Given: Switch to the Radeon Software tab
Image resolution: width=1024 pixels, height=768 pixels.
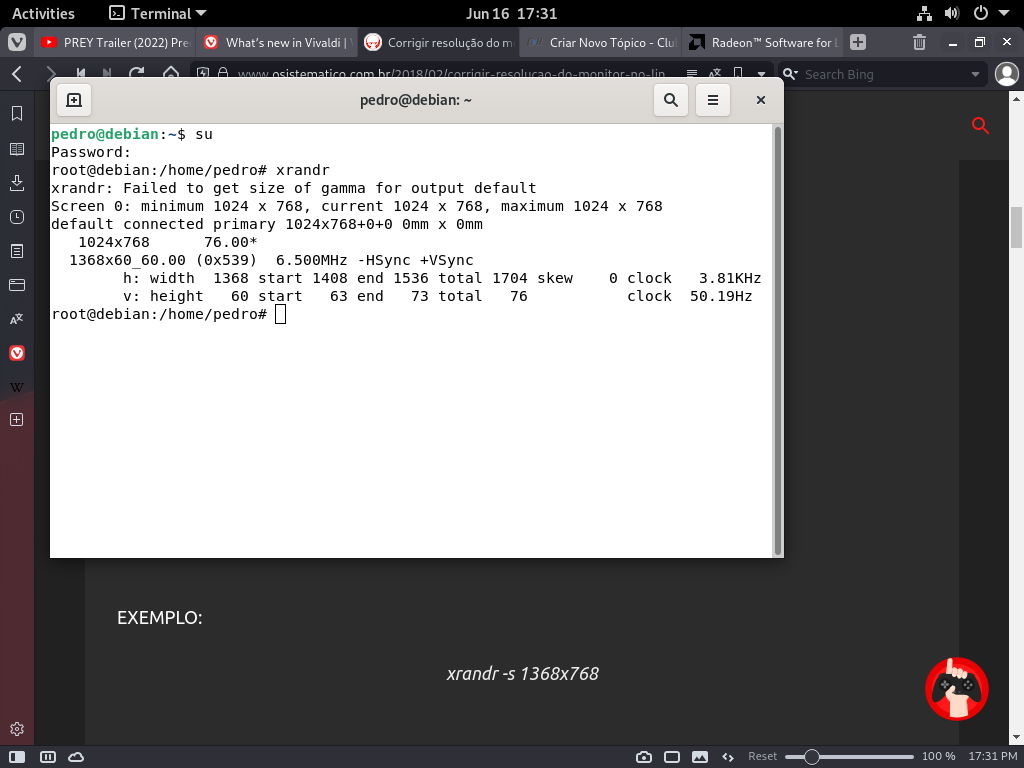Looking at the screenshot, I should (x=763, y=42).
